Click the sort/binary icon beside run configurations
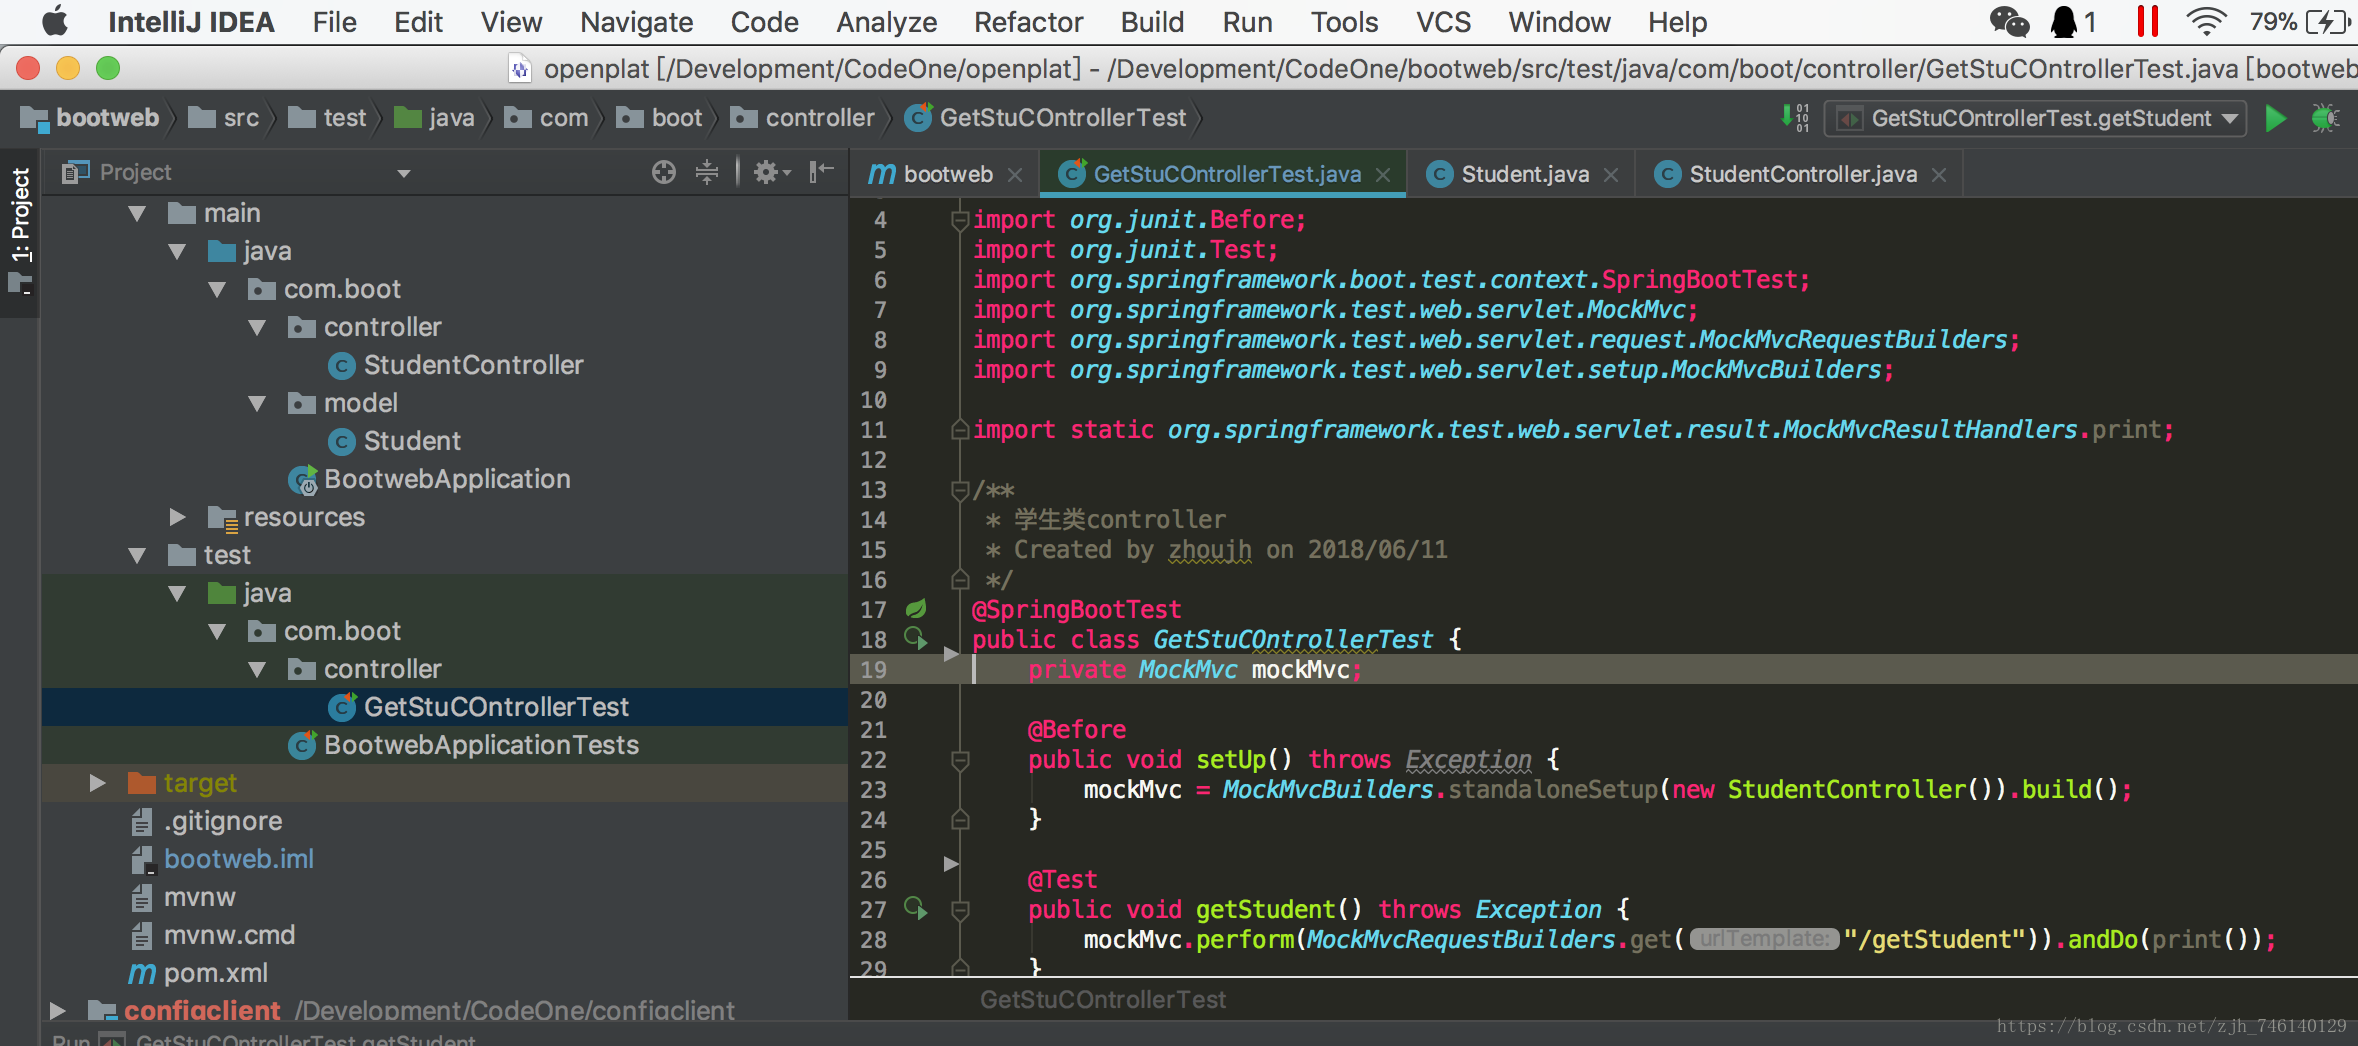2358x1046 pixels. [1795, 118]
